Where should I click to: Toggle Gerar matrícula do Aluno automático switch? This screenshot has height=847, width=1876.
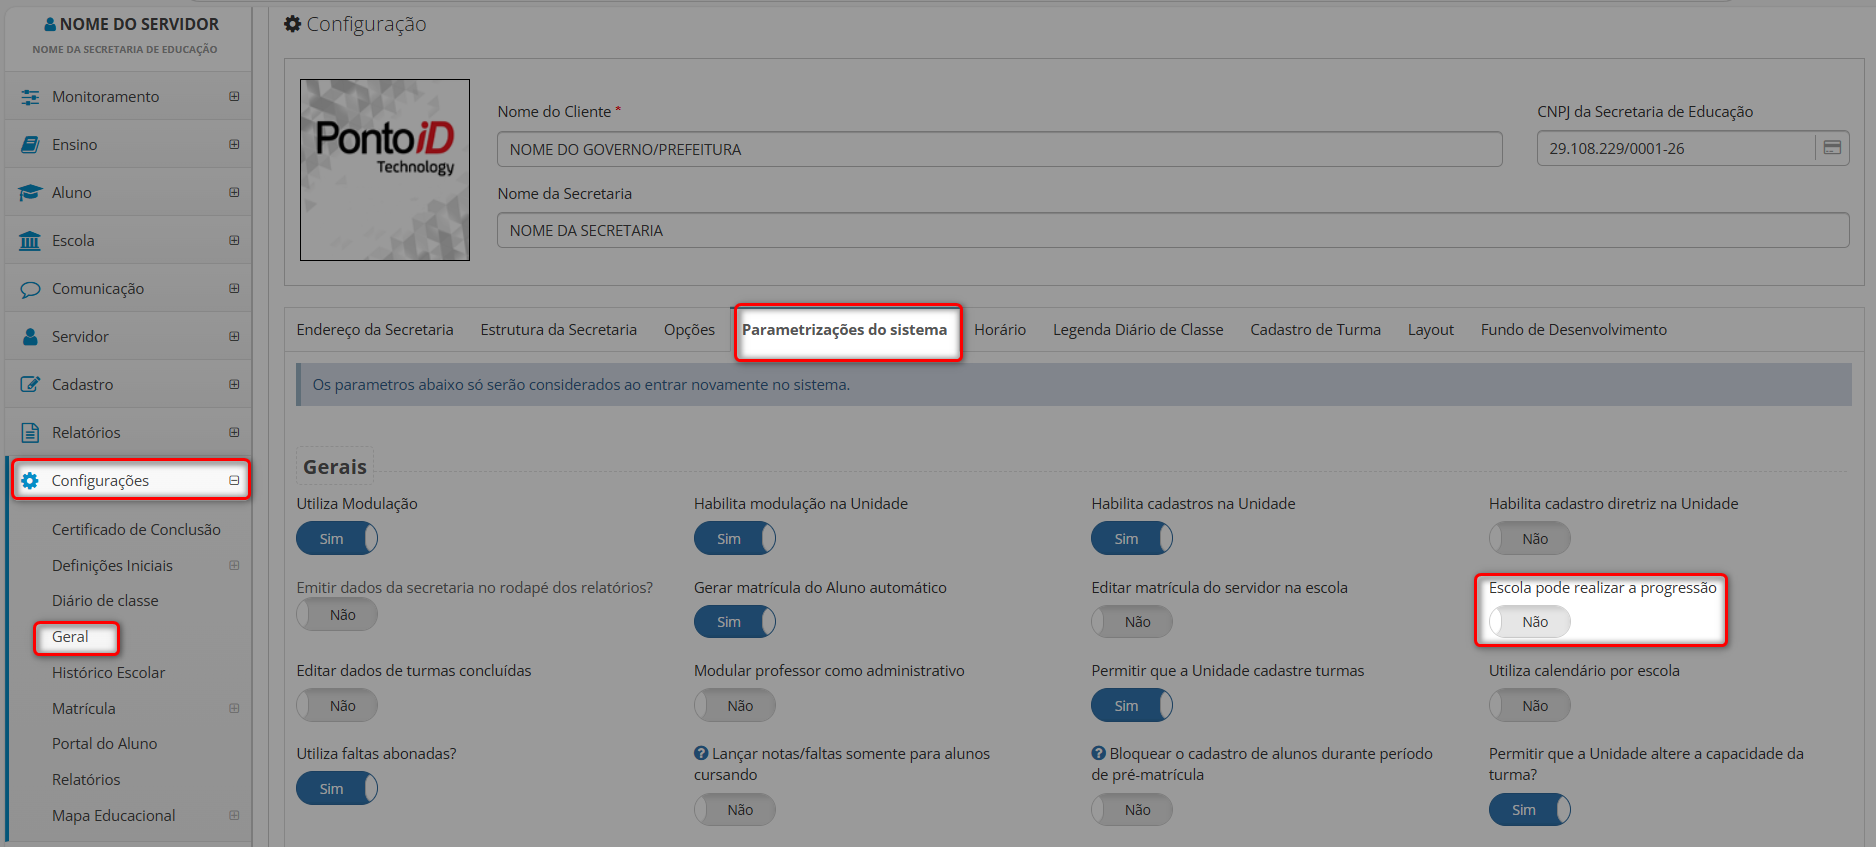(734, 622)
